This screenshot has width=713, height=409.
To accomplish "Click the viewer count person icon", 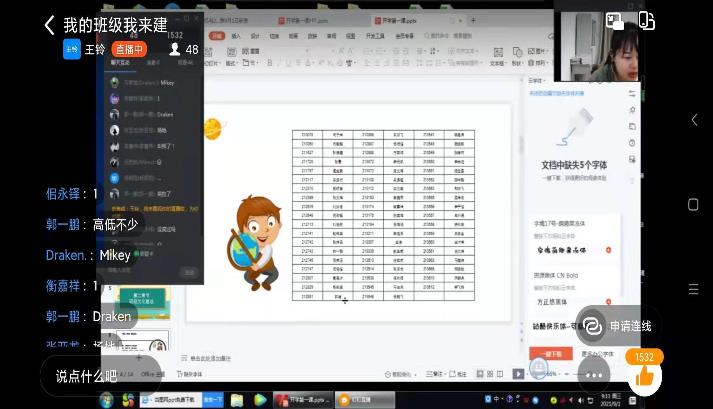I will (175, 49).
